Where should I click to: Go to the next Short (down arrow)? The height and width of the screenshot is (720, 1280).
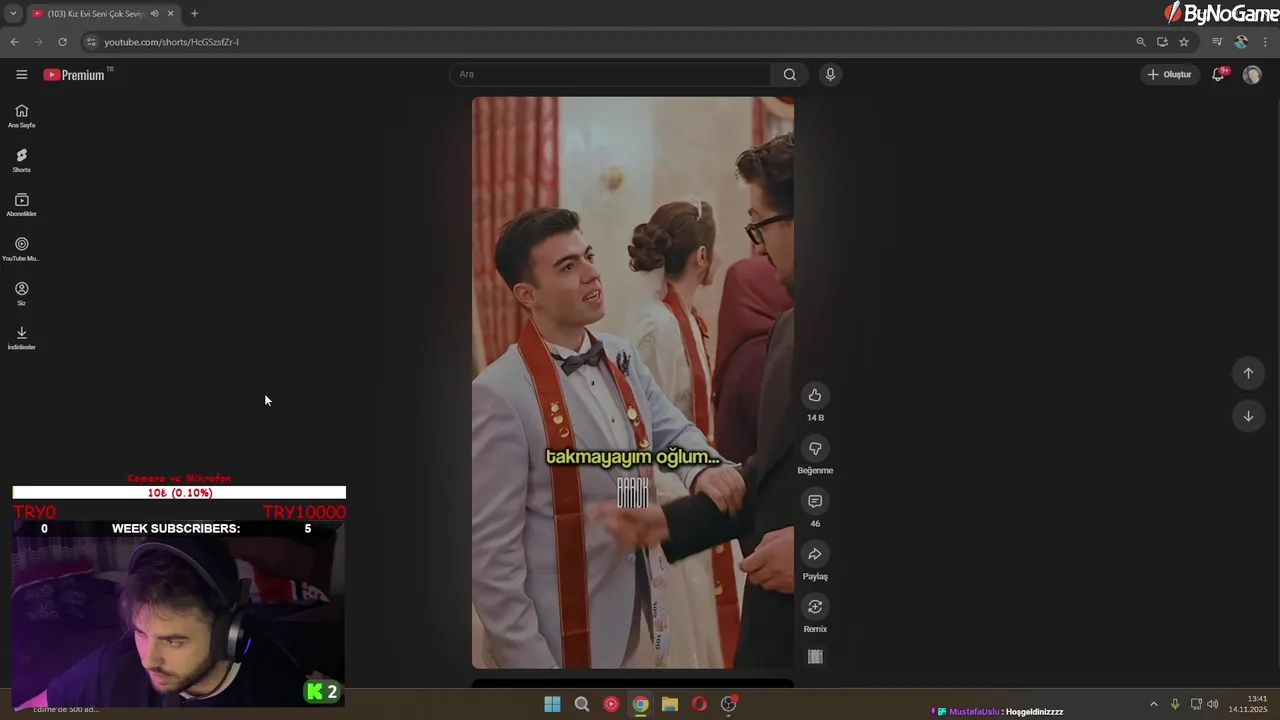[x=1248, y=416]
